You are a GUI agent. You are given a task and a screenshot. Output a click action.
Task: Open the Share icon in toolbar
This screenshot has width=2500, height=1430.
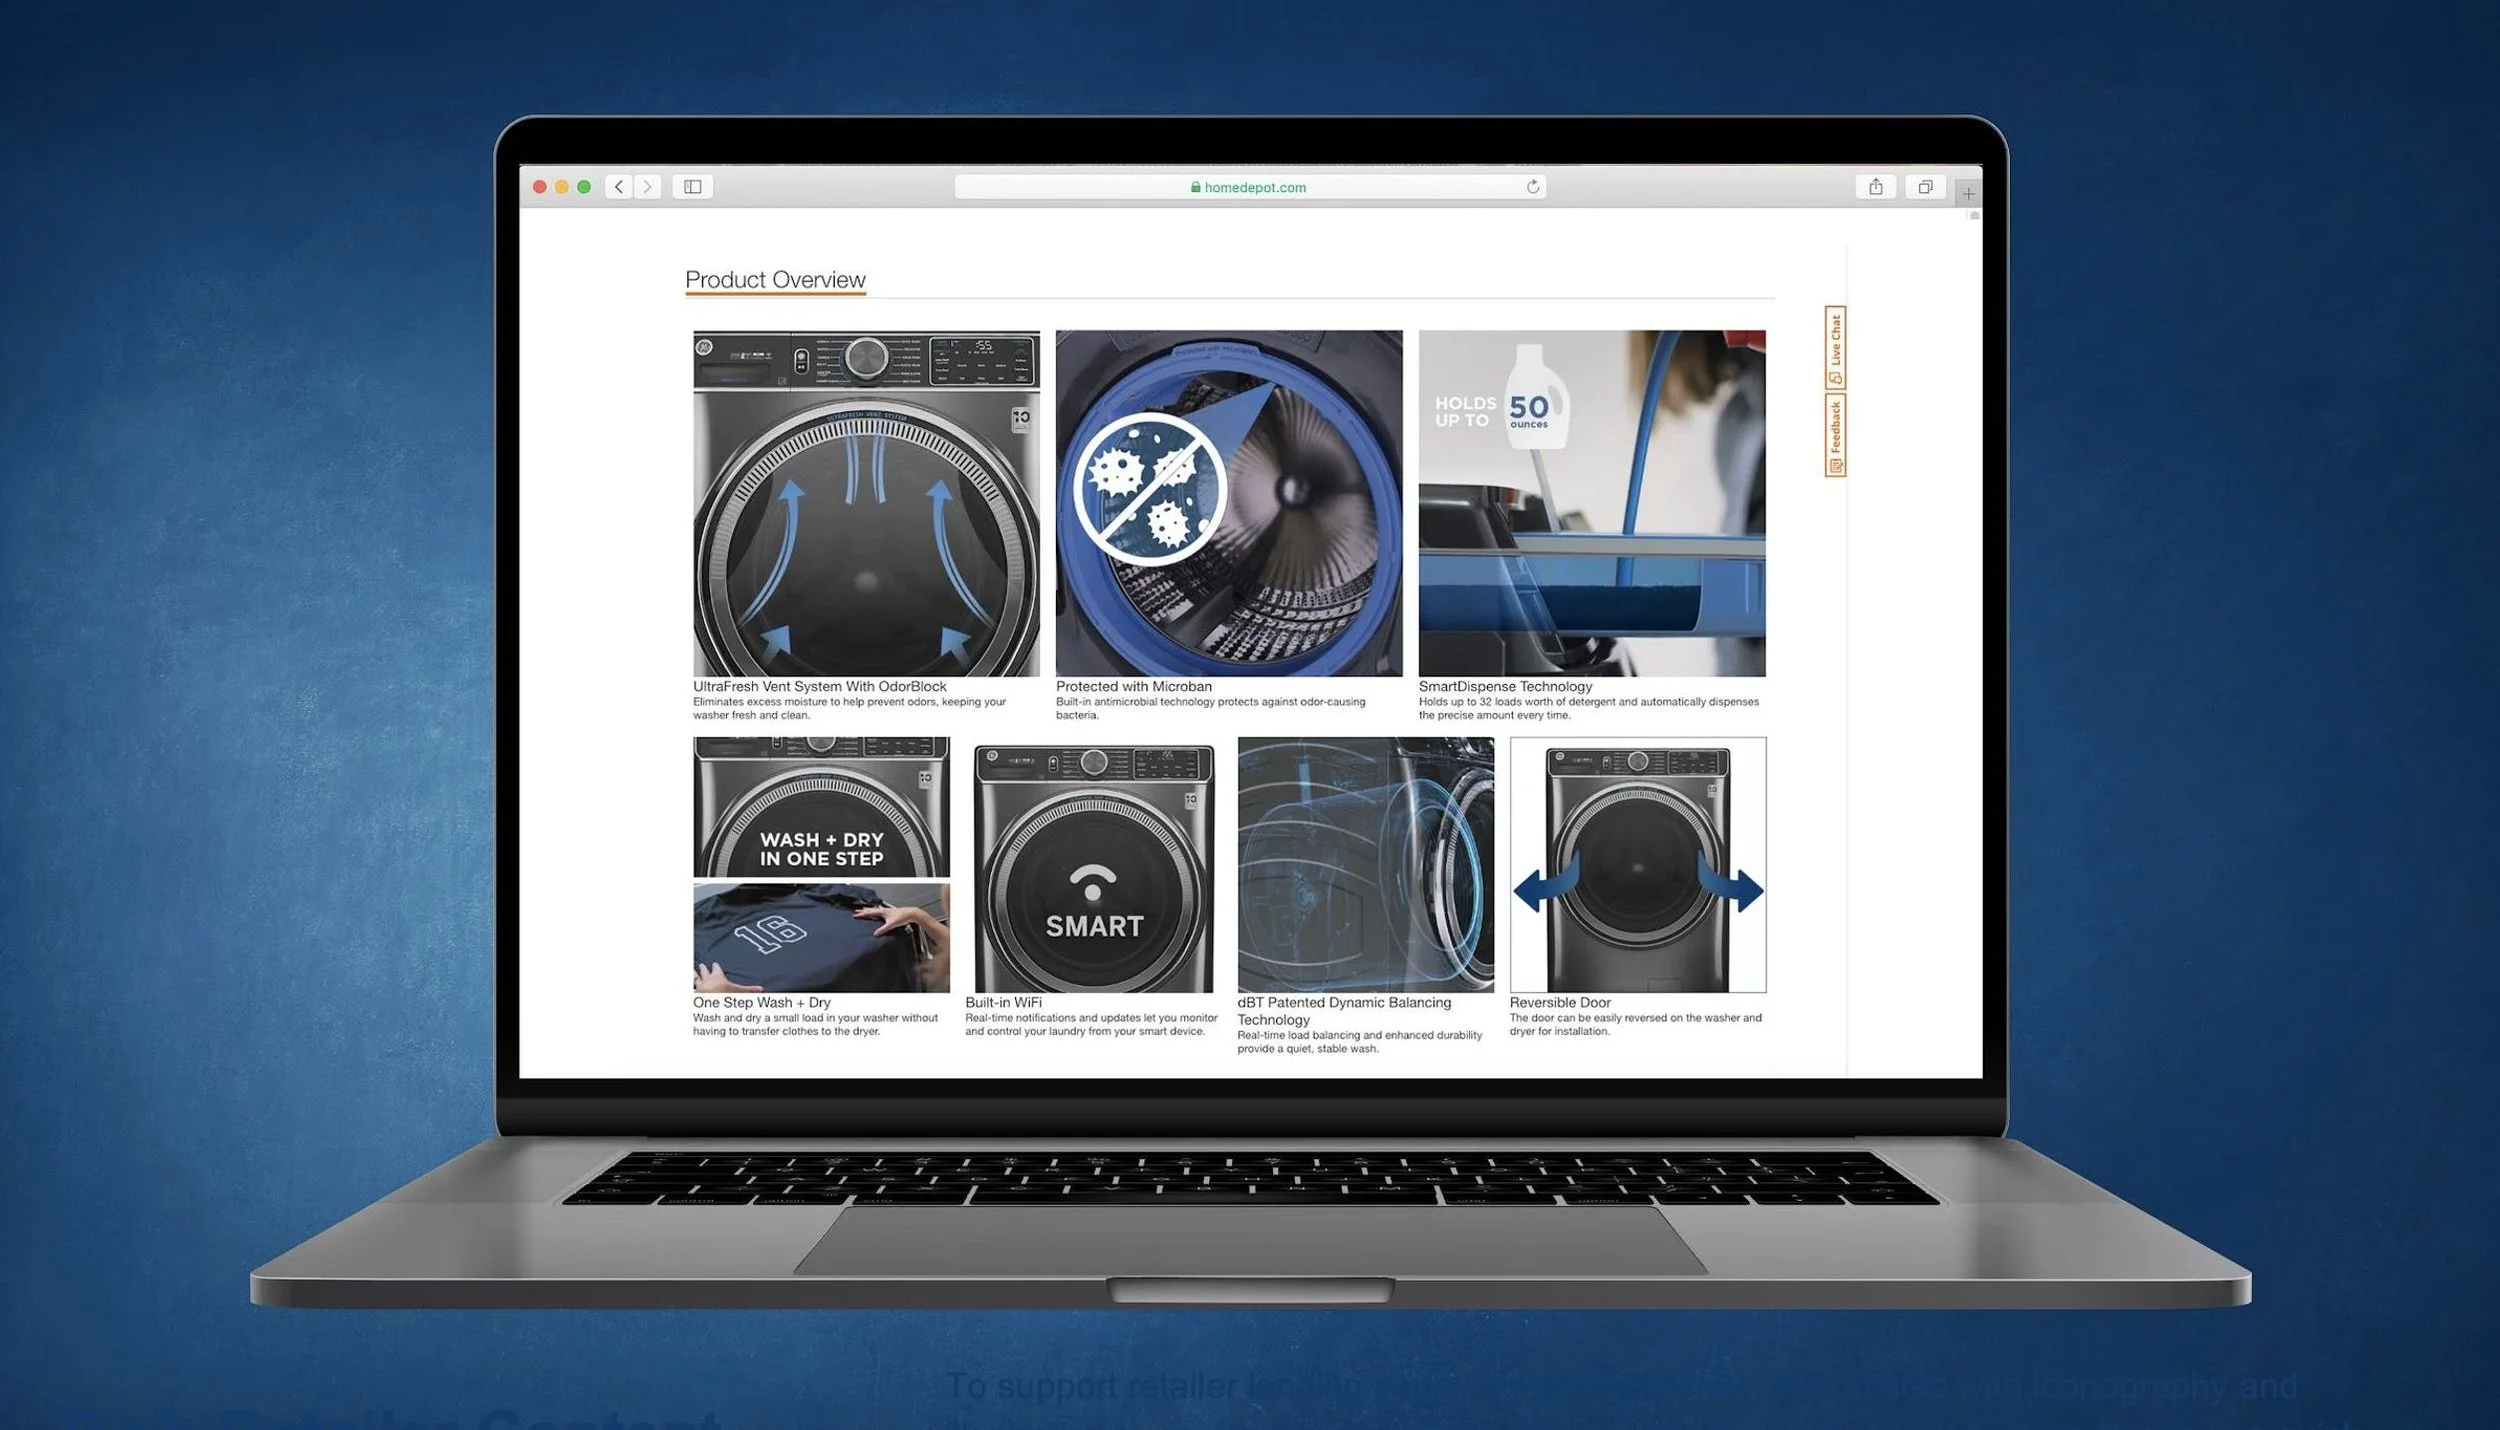click(1875, 187)
